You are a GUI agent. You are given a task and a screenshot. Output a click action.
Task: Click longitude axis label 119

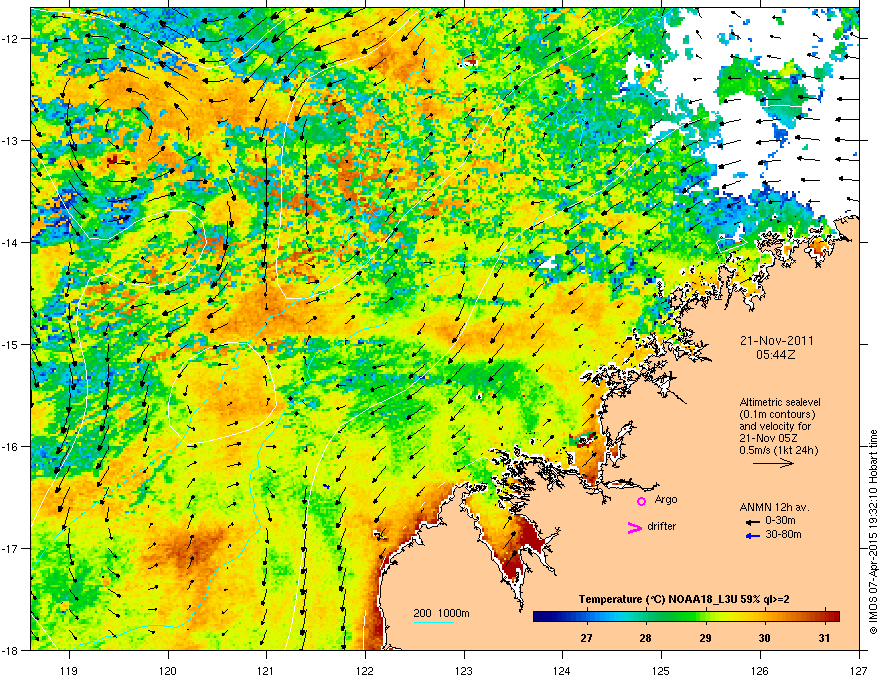pos(69,670)
